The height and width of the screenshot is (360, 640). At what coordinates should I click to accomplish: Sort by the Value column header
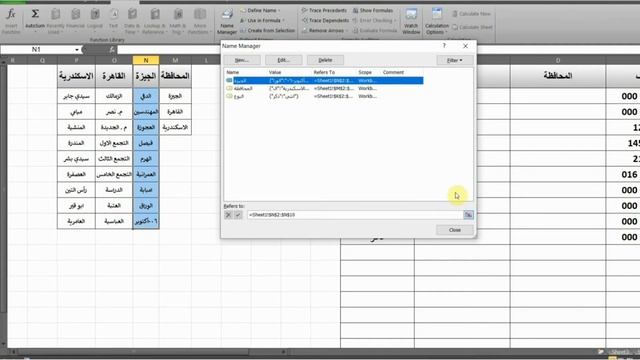(275, 72)
